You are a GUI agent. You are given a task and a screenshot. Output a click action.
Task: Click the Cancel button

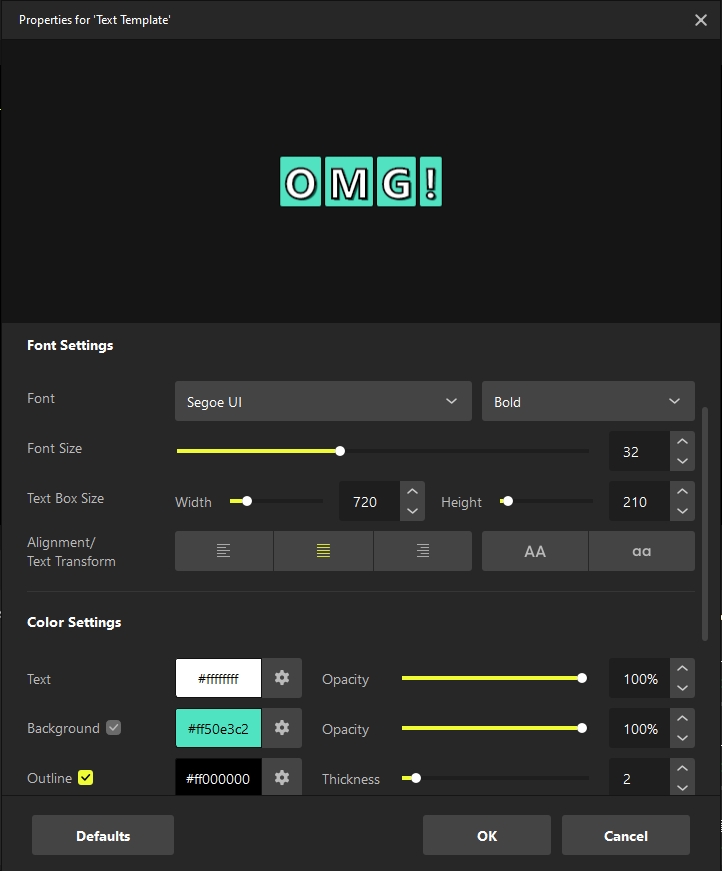626,835
